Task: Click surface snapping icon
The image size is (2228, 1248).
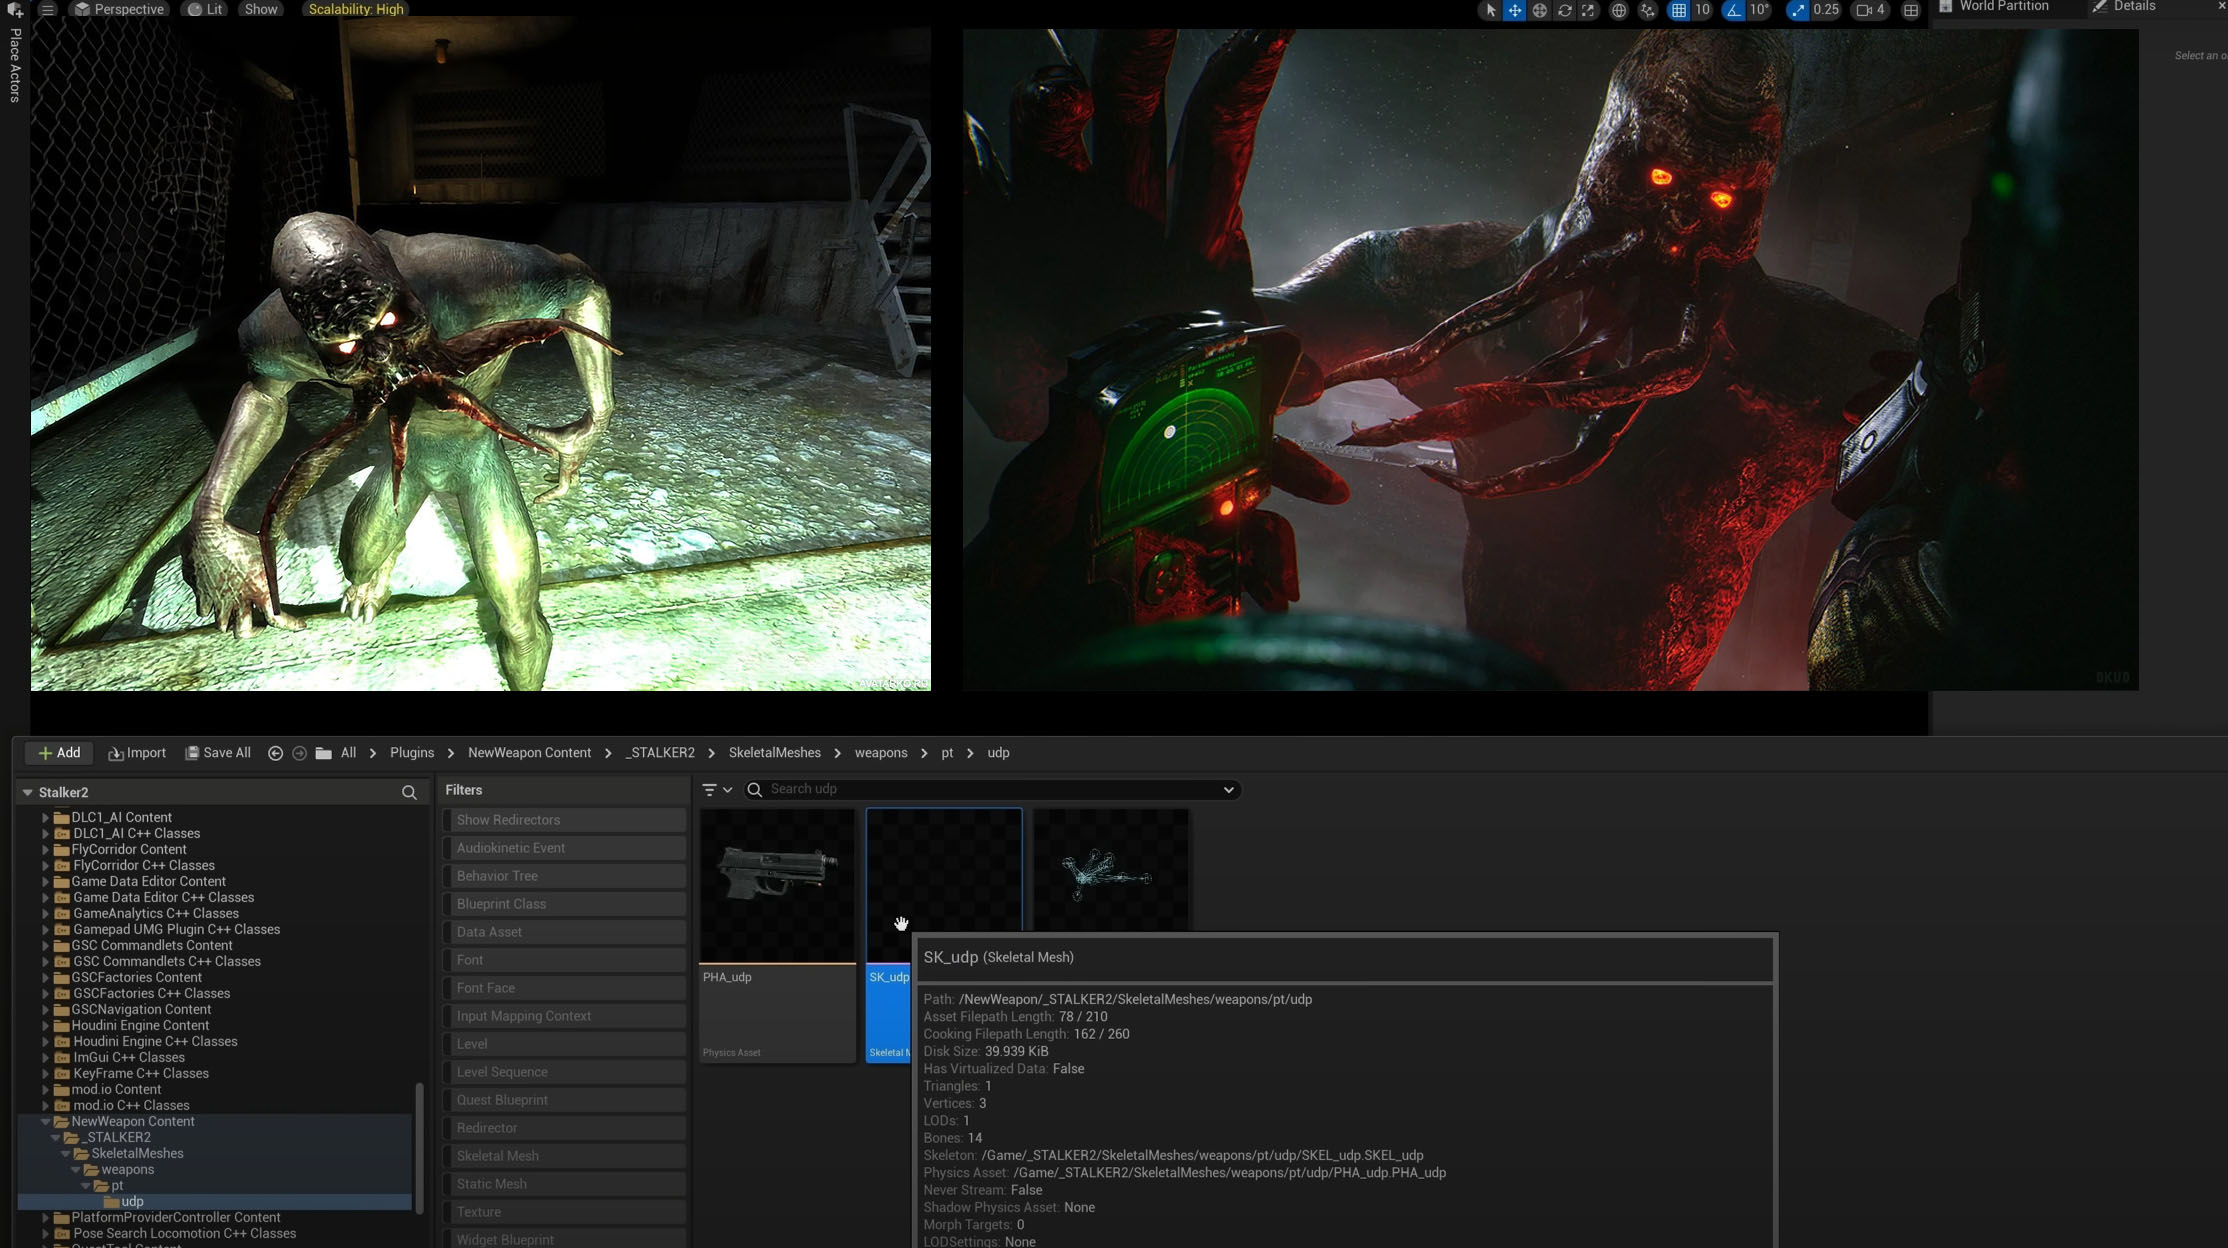Action: click(x=1647, y=10)
